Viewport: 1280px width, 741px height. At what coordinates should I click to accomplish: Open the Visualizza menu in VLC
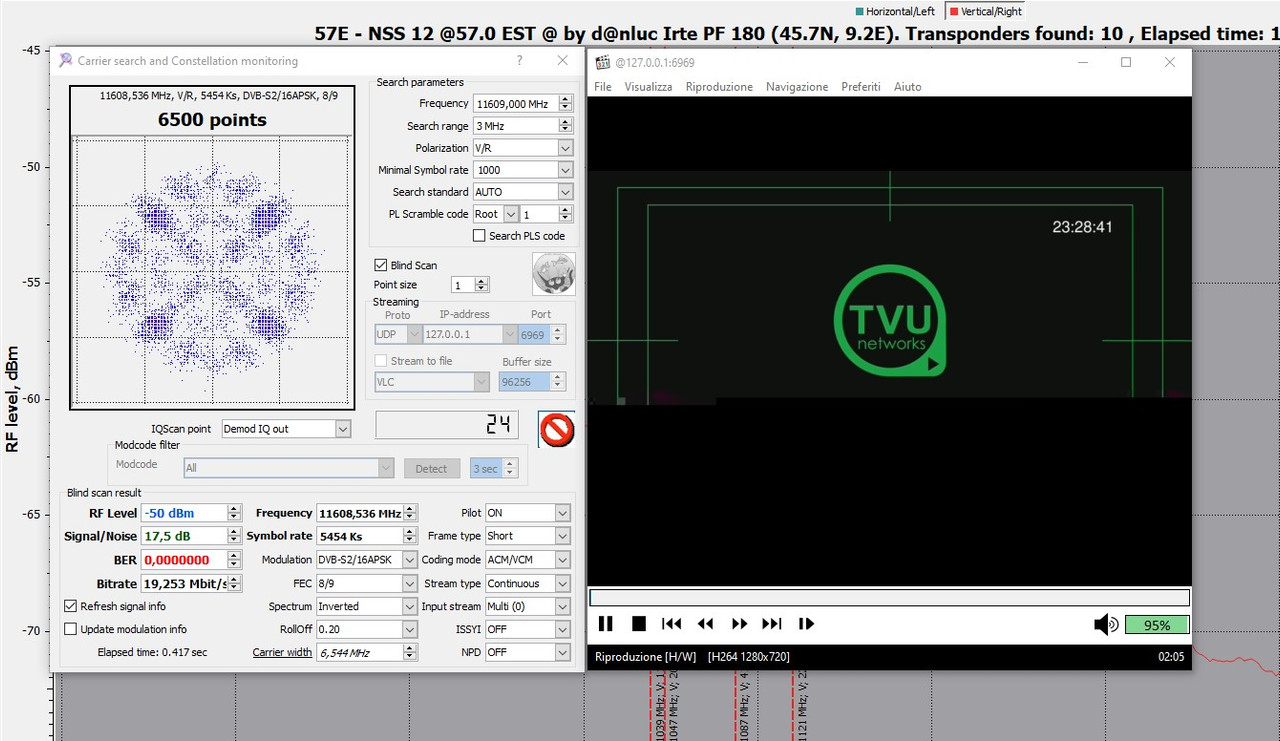pyautogui.click(x=648, y=87)
